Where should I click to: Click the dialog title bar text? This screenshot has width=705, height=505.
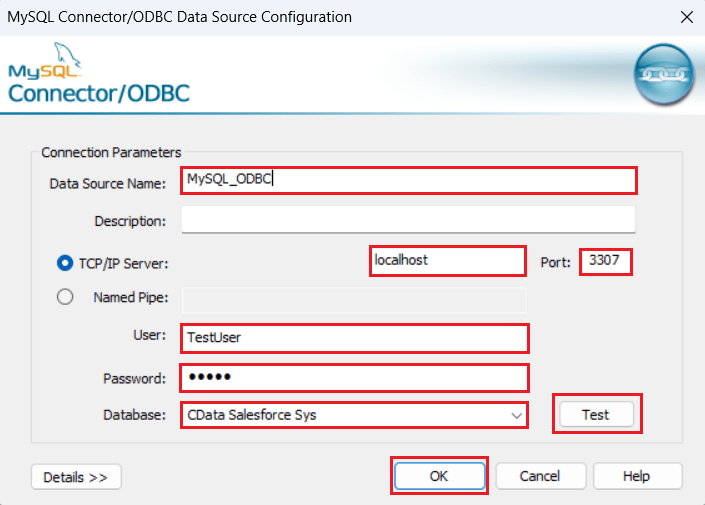tap(180, 17)
